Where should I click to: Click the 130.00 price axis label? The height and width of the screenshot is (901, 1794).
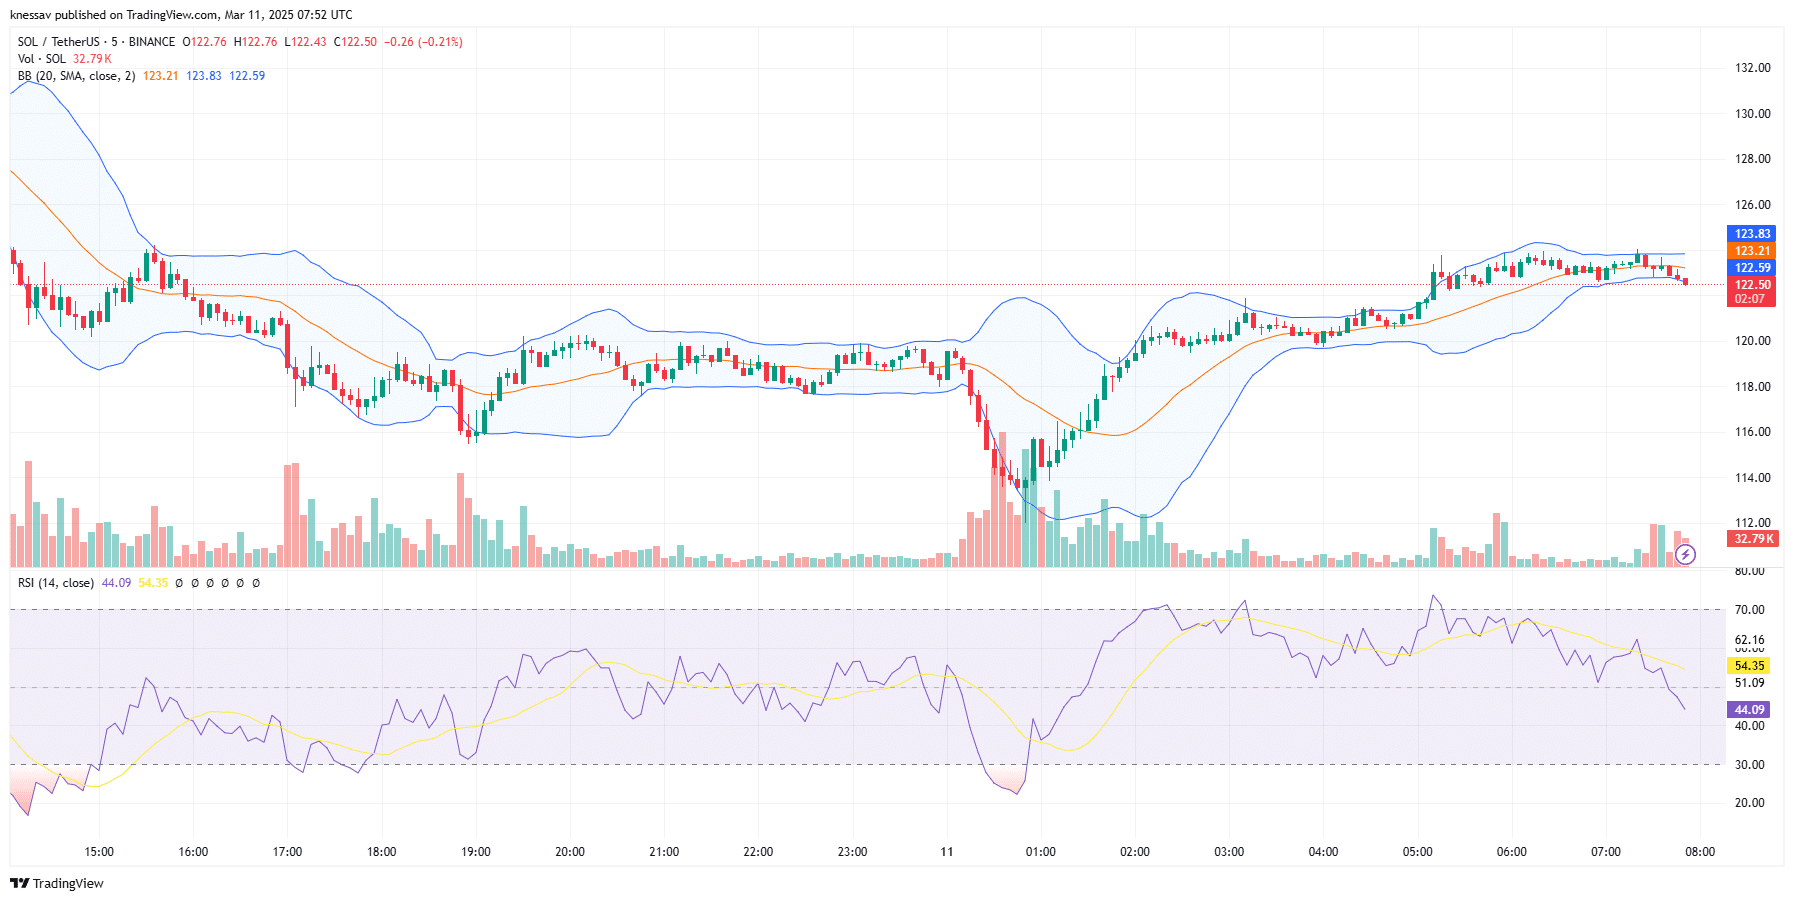1753,114
